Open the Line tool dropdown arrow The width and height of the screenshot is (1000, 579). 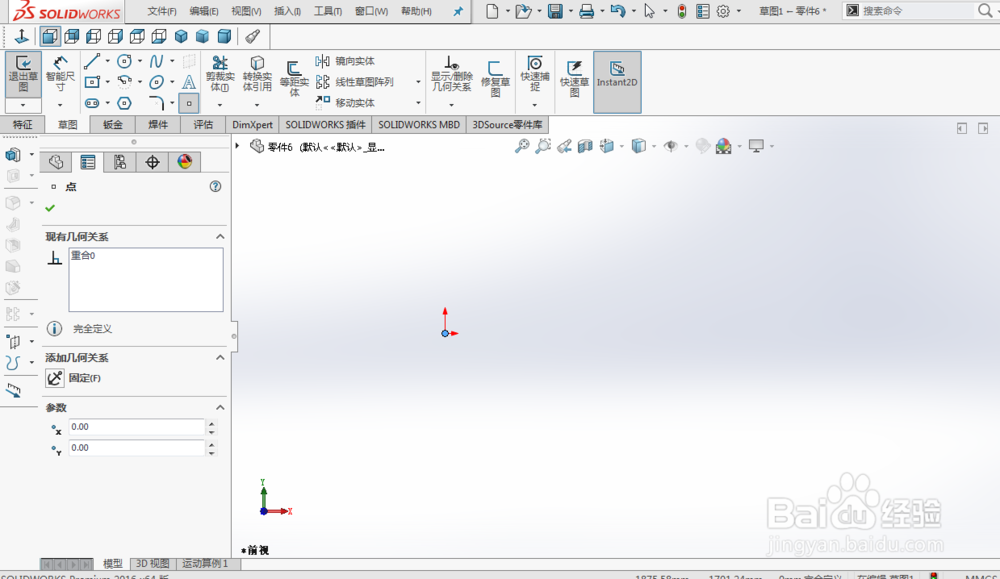[108, 62]
